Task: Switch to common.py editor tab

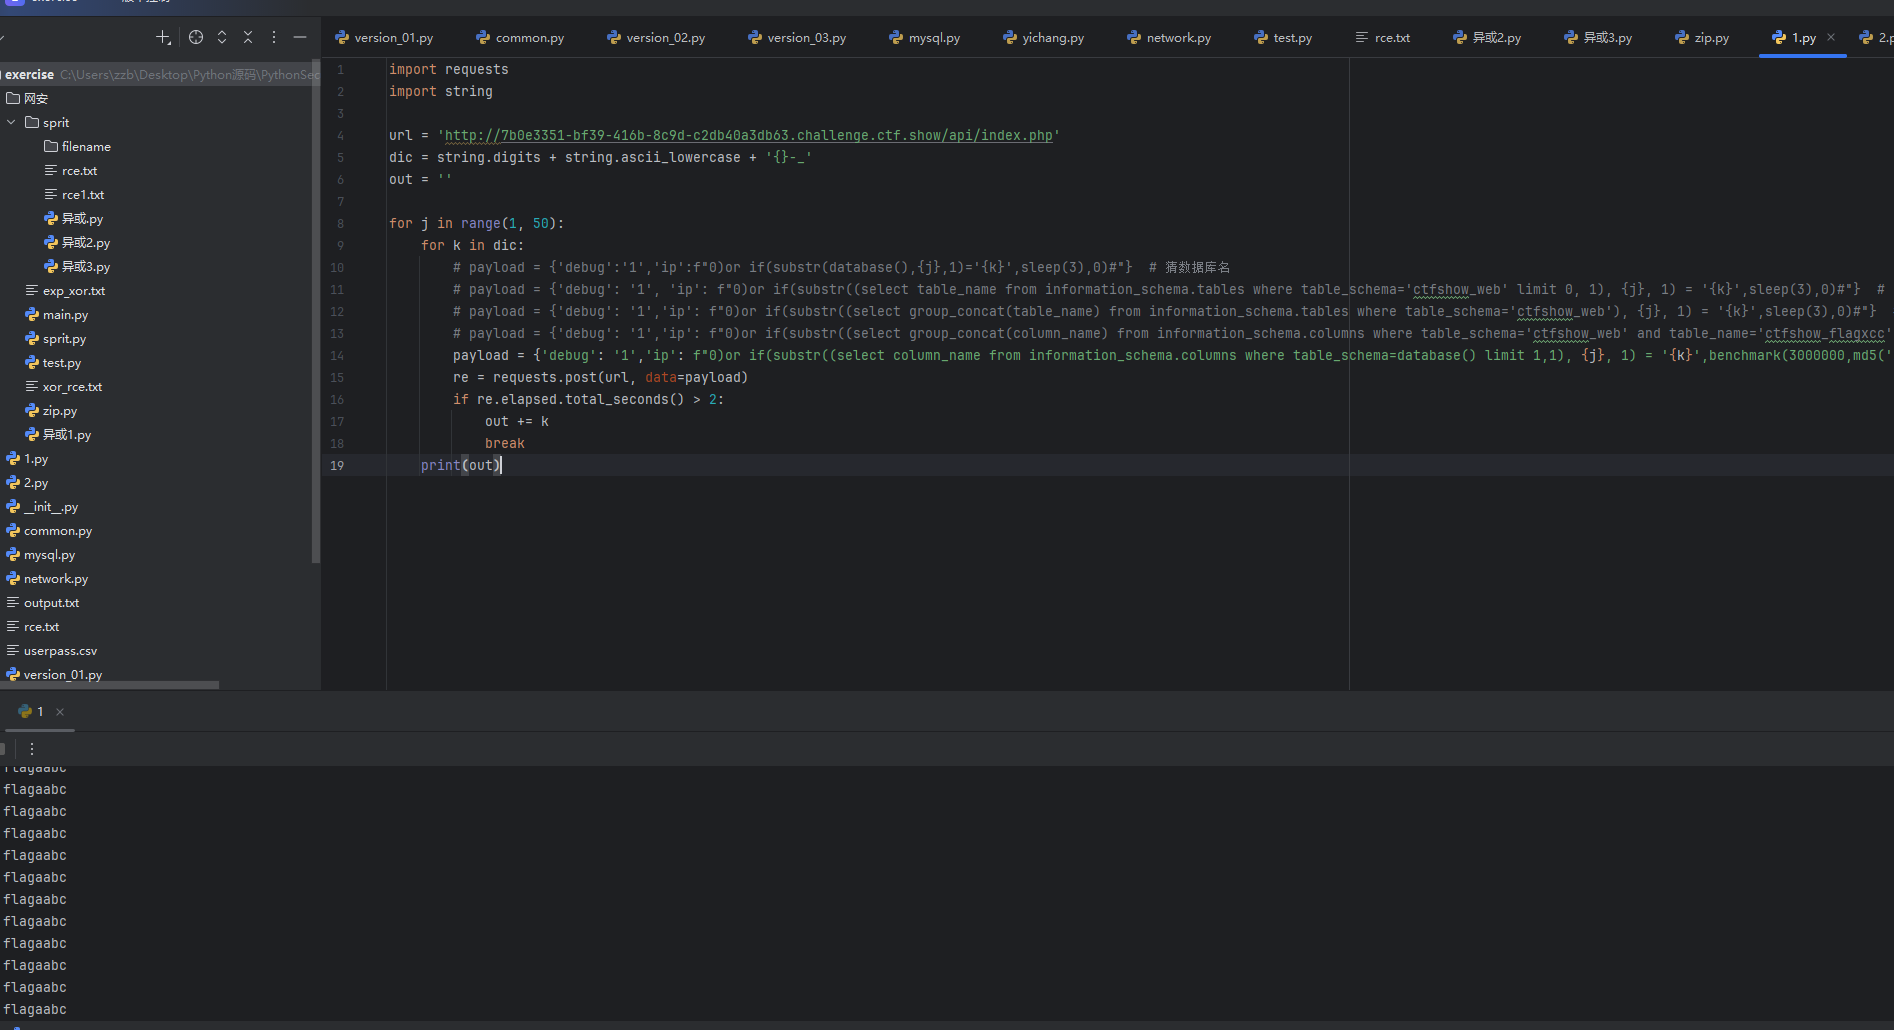Action: (521, 37)
